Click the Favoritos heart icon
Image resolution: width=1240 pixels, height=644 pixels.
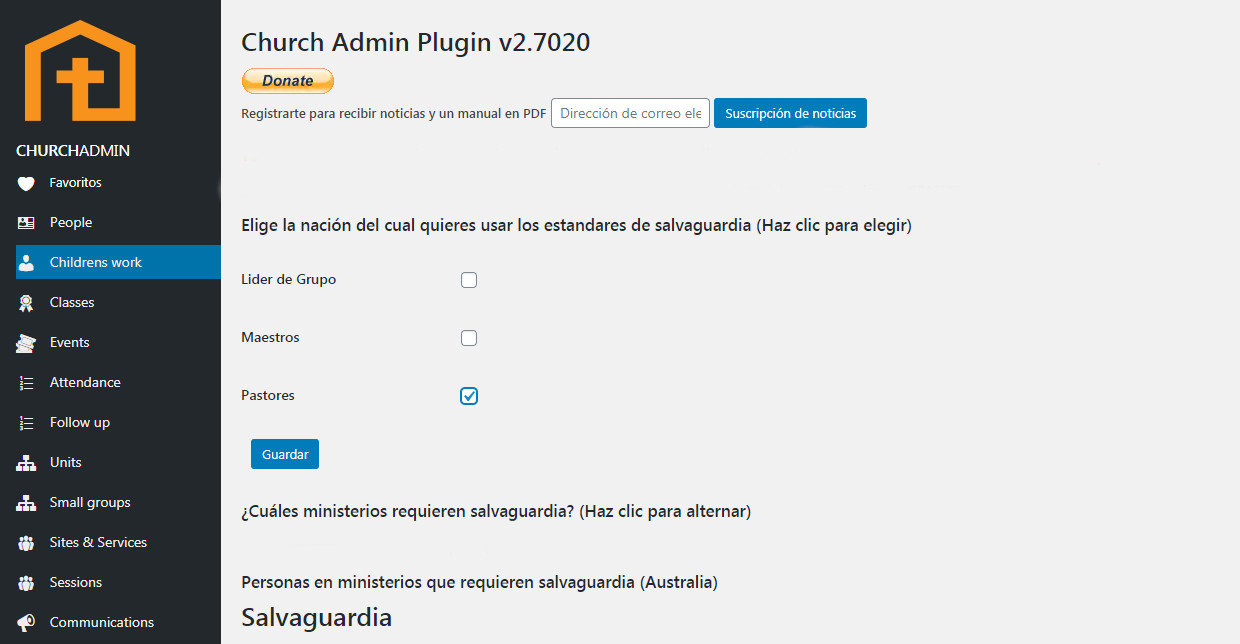point(26,183)
